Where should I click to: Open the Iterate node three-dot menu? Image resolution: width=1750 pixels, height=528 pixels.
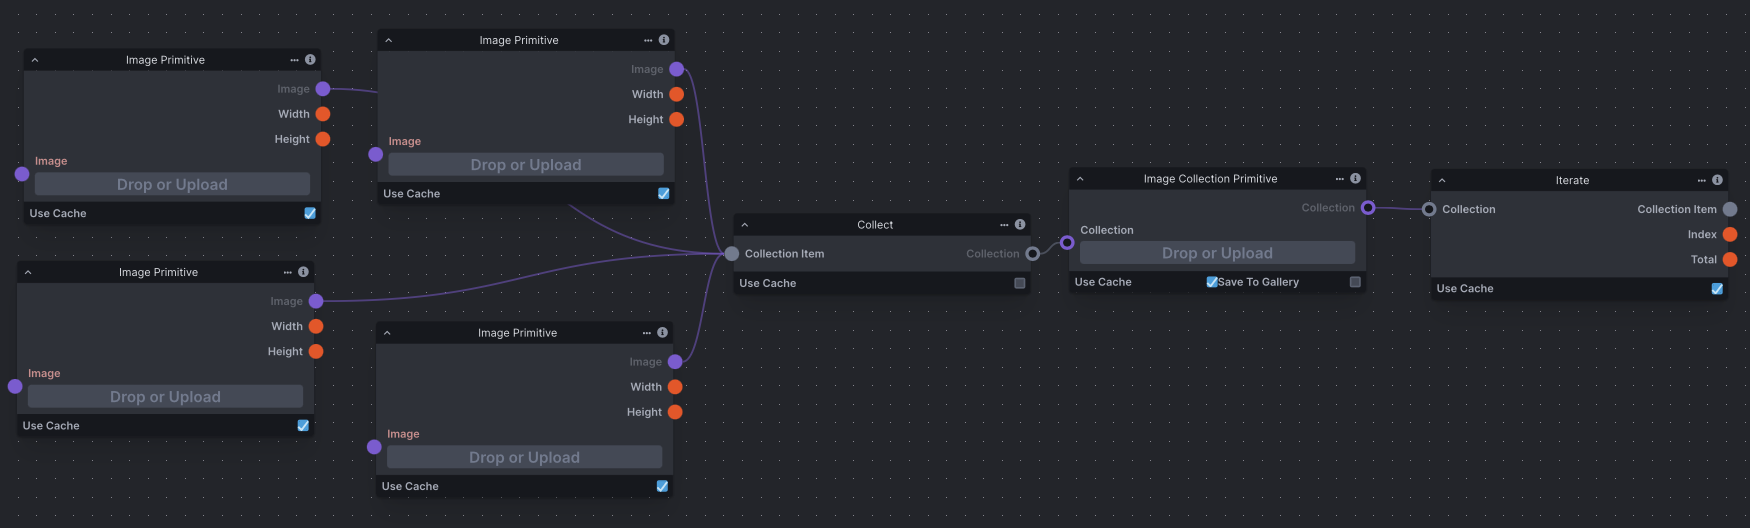click(x=1702, y=181)
